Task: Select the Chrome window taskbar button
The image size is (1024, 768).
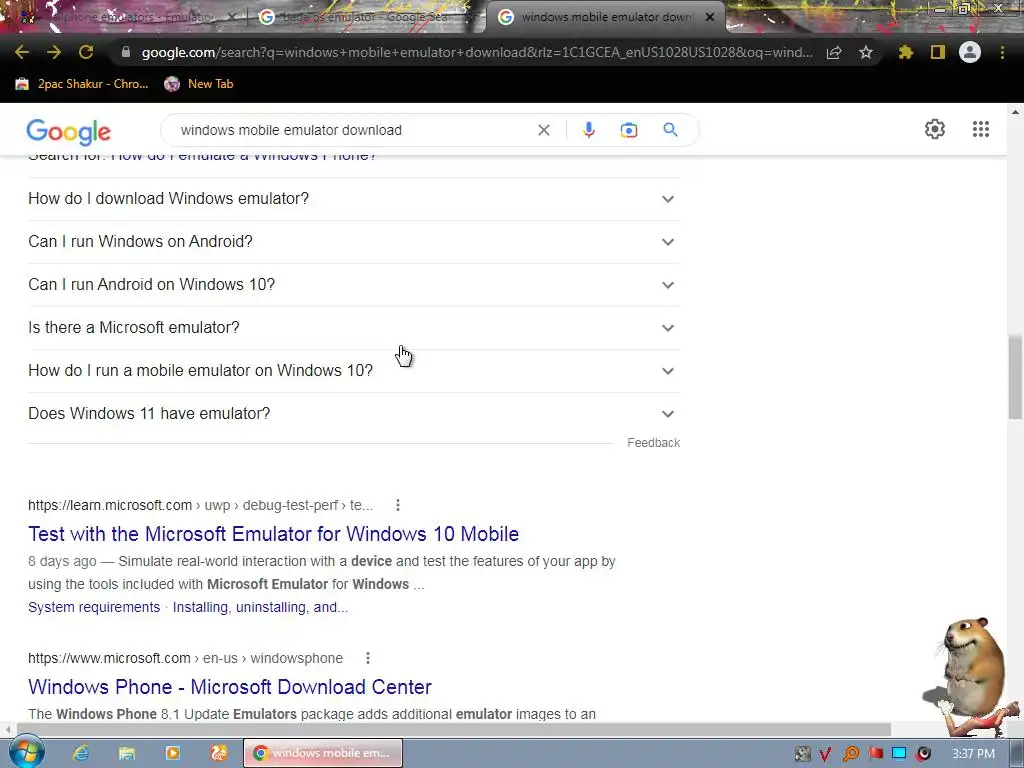Action: click(x=323, y=753)
